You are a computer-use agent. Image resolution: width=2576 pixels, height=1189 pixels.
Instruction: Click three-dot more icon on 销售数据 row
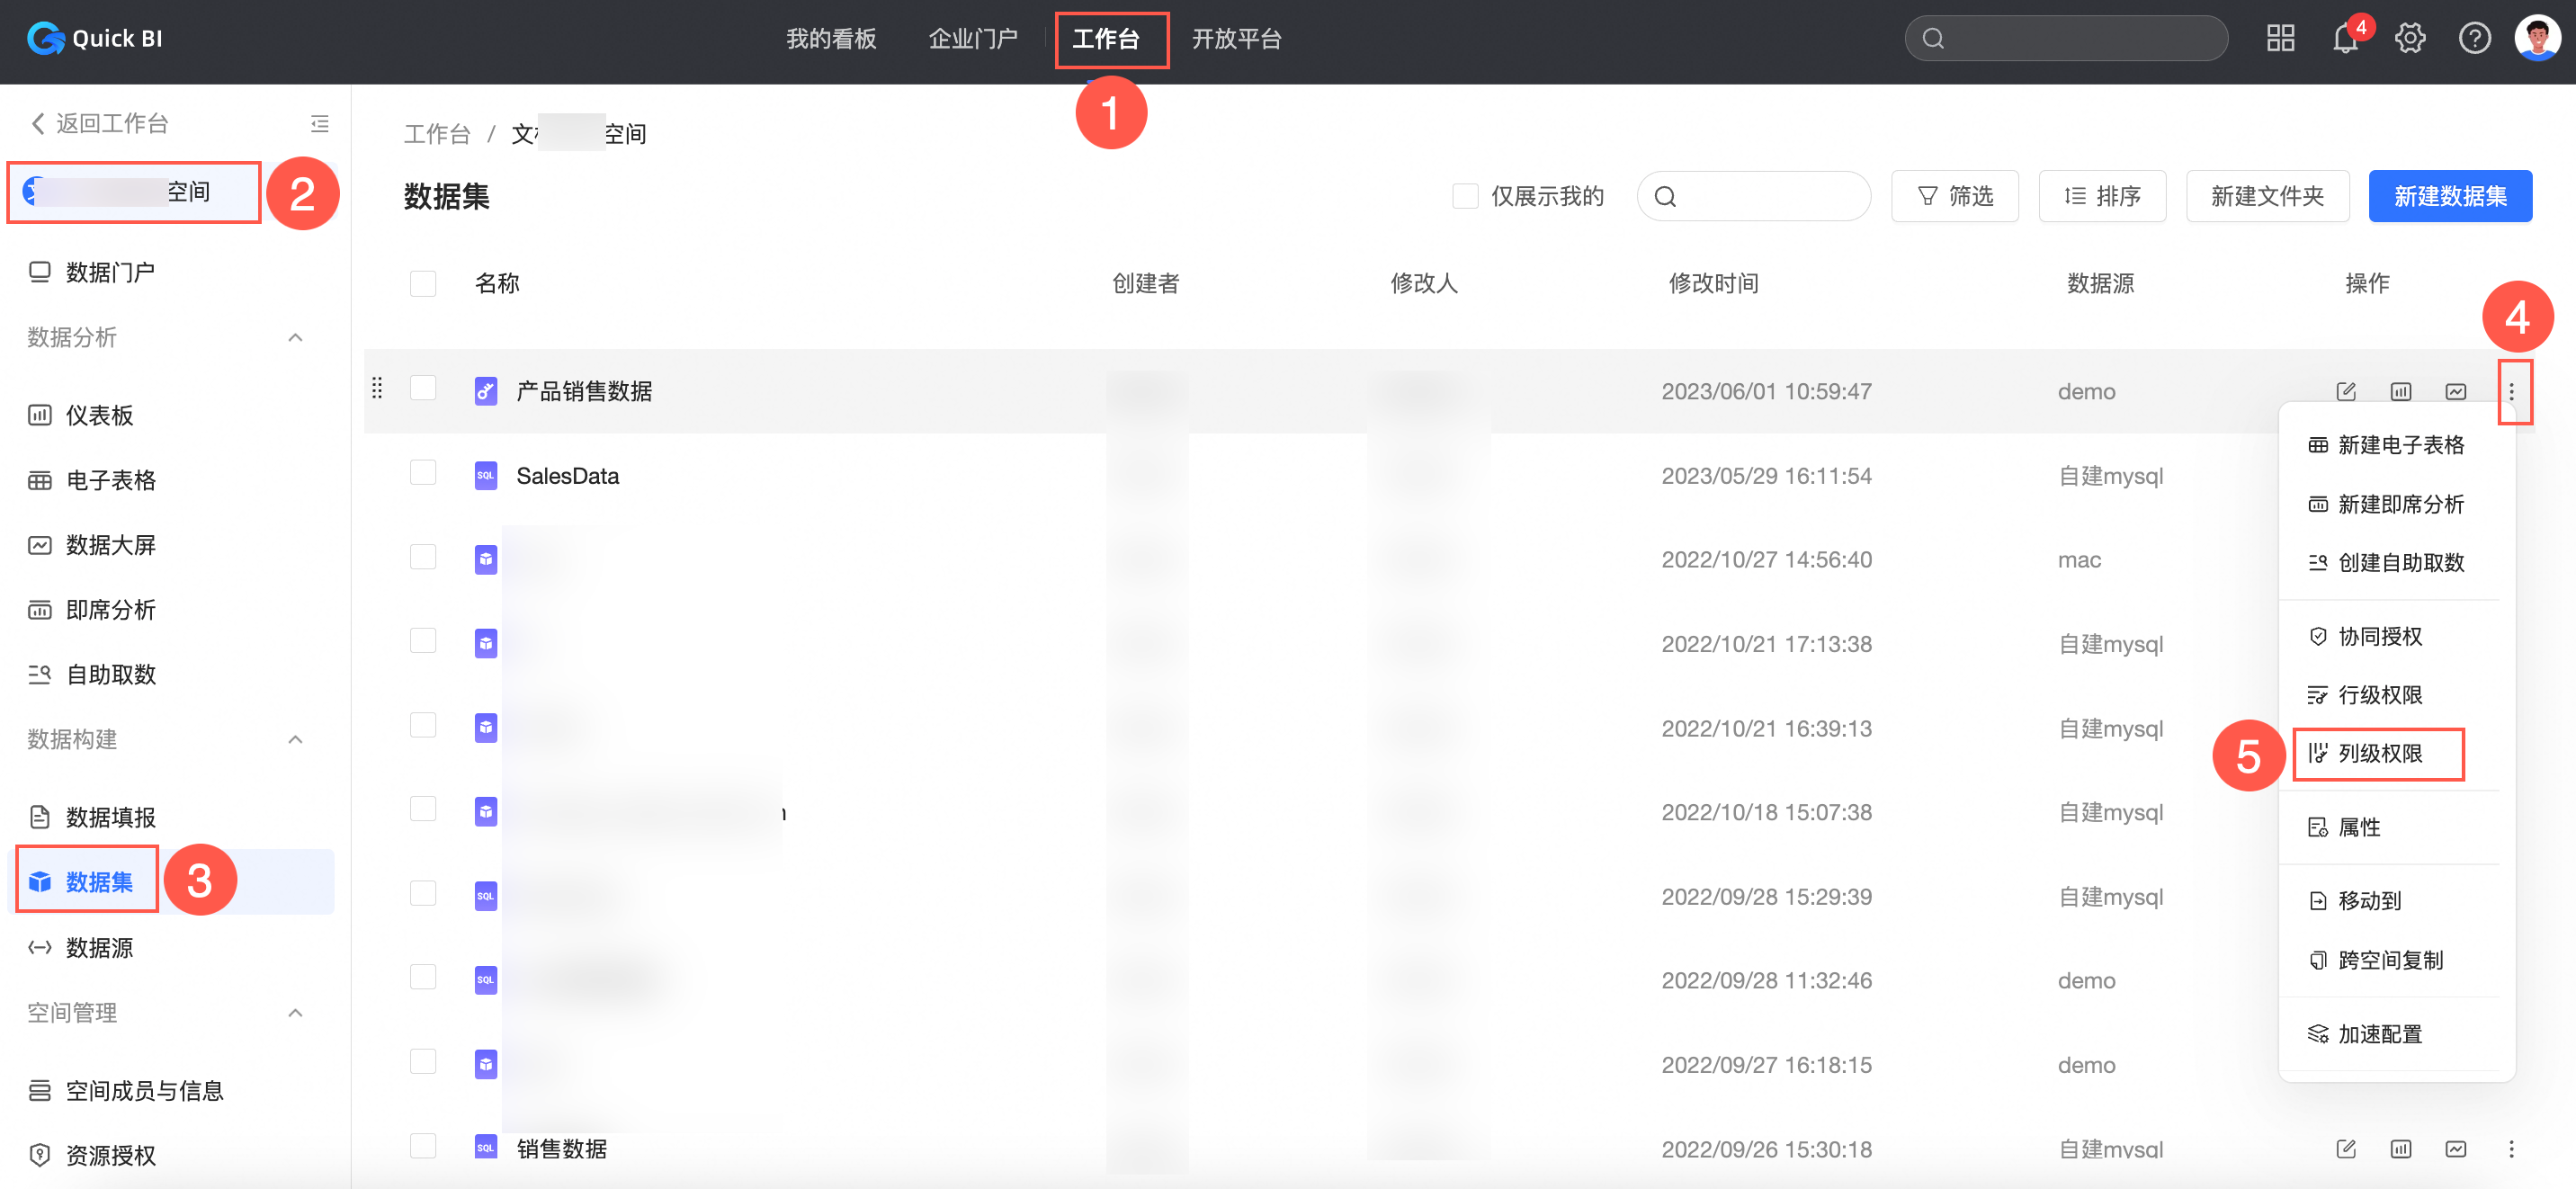(2510, 1148)
